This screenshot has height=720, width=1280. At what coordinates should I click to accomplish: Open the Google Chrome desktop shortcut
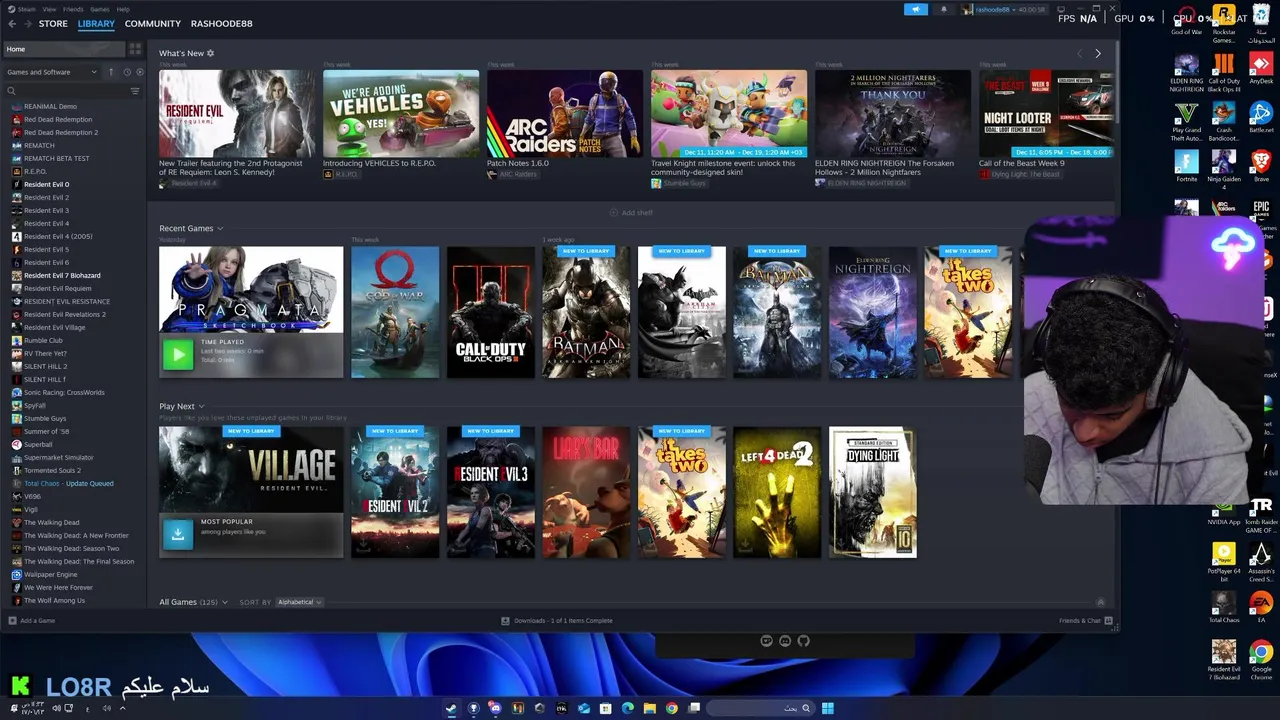point(1261,660)
